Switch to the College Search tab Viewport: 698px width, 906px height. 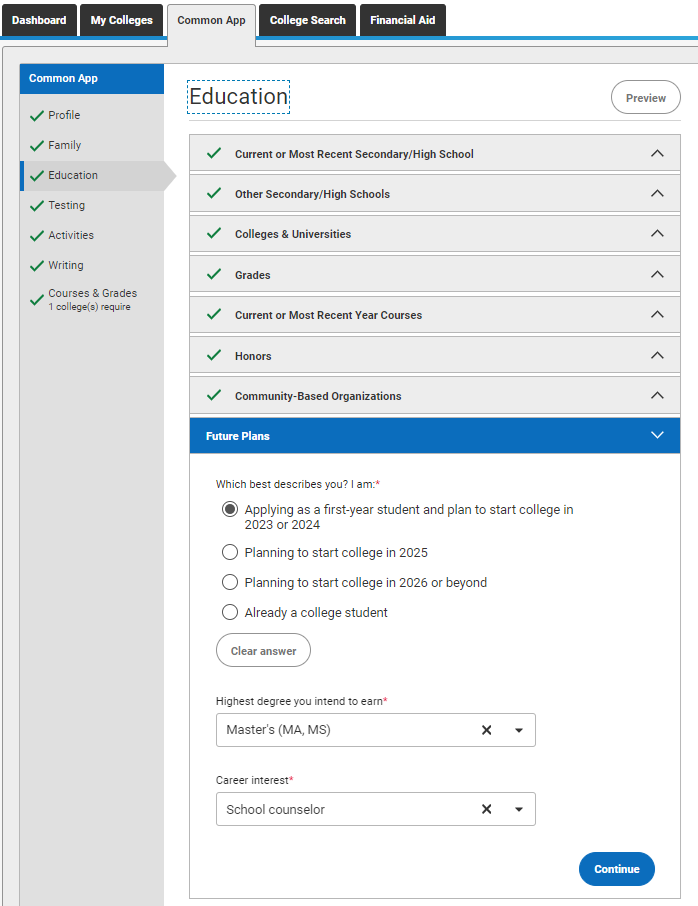tap(307, 20)
